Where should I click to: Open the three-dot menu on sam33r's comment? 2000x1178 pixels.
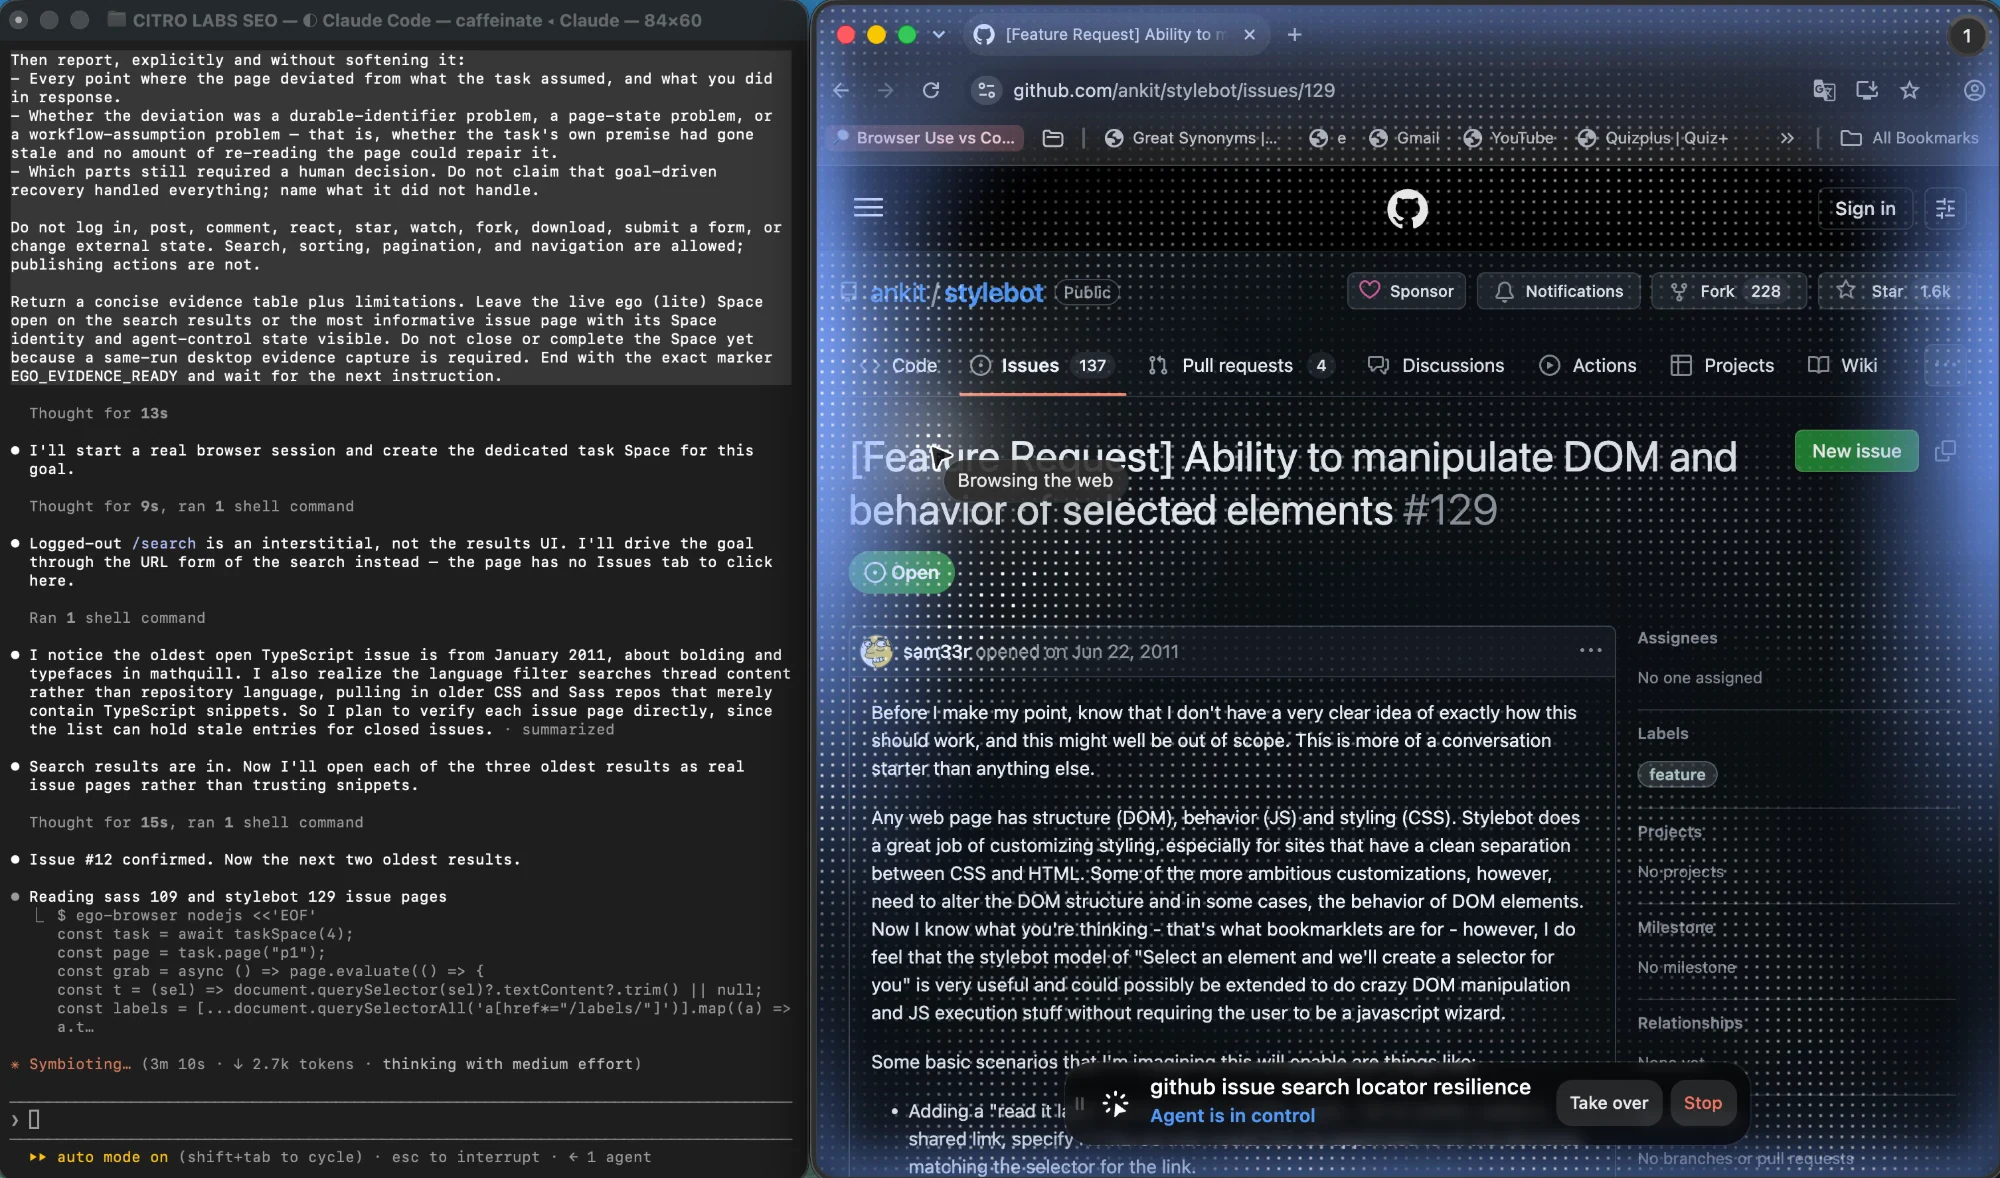click(1590, 650)
